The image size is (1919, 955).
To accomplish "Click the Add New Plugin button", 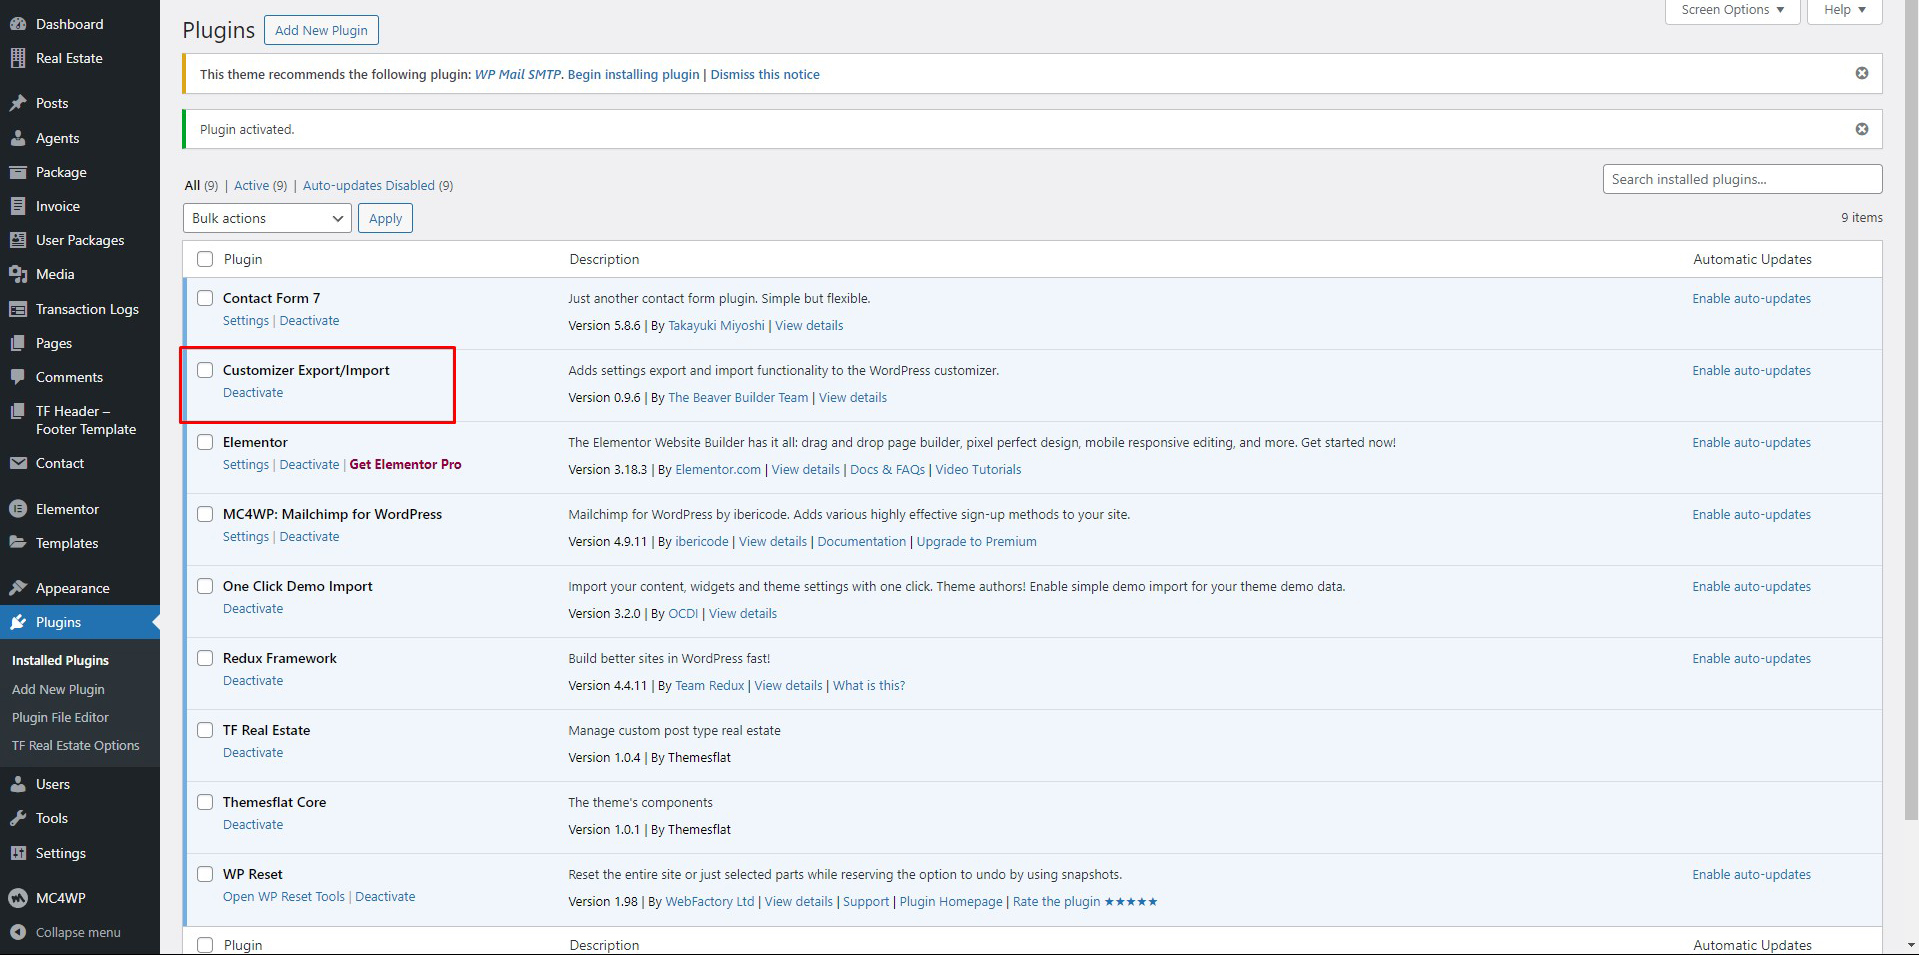I will click(321, 30).
